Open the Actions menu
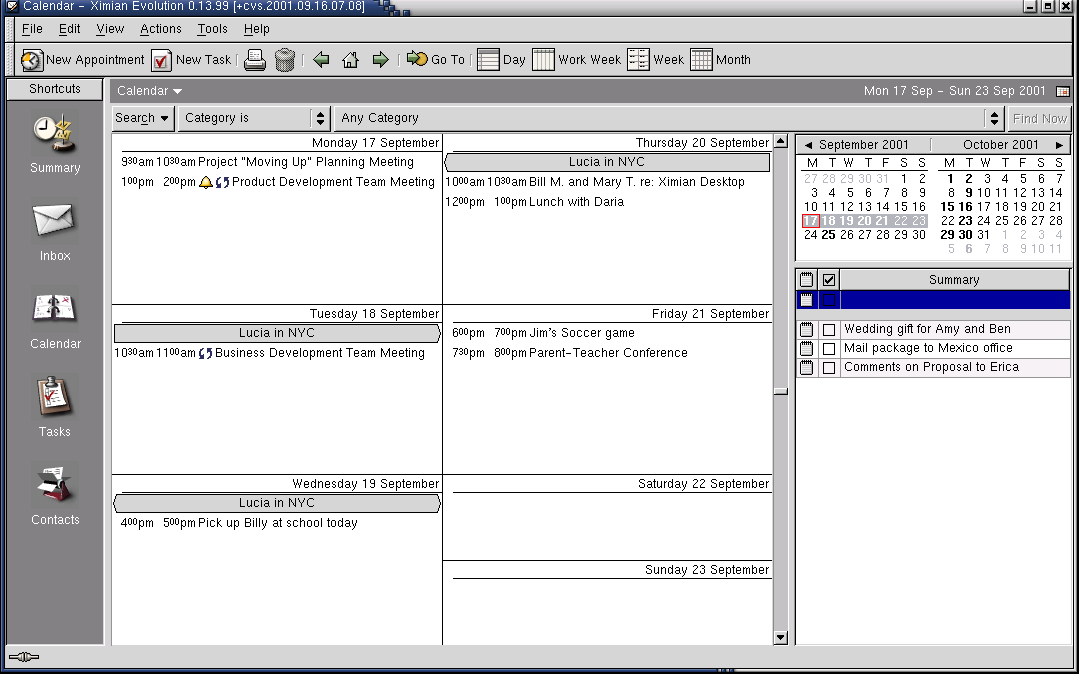 tap(160, 29)
